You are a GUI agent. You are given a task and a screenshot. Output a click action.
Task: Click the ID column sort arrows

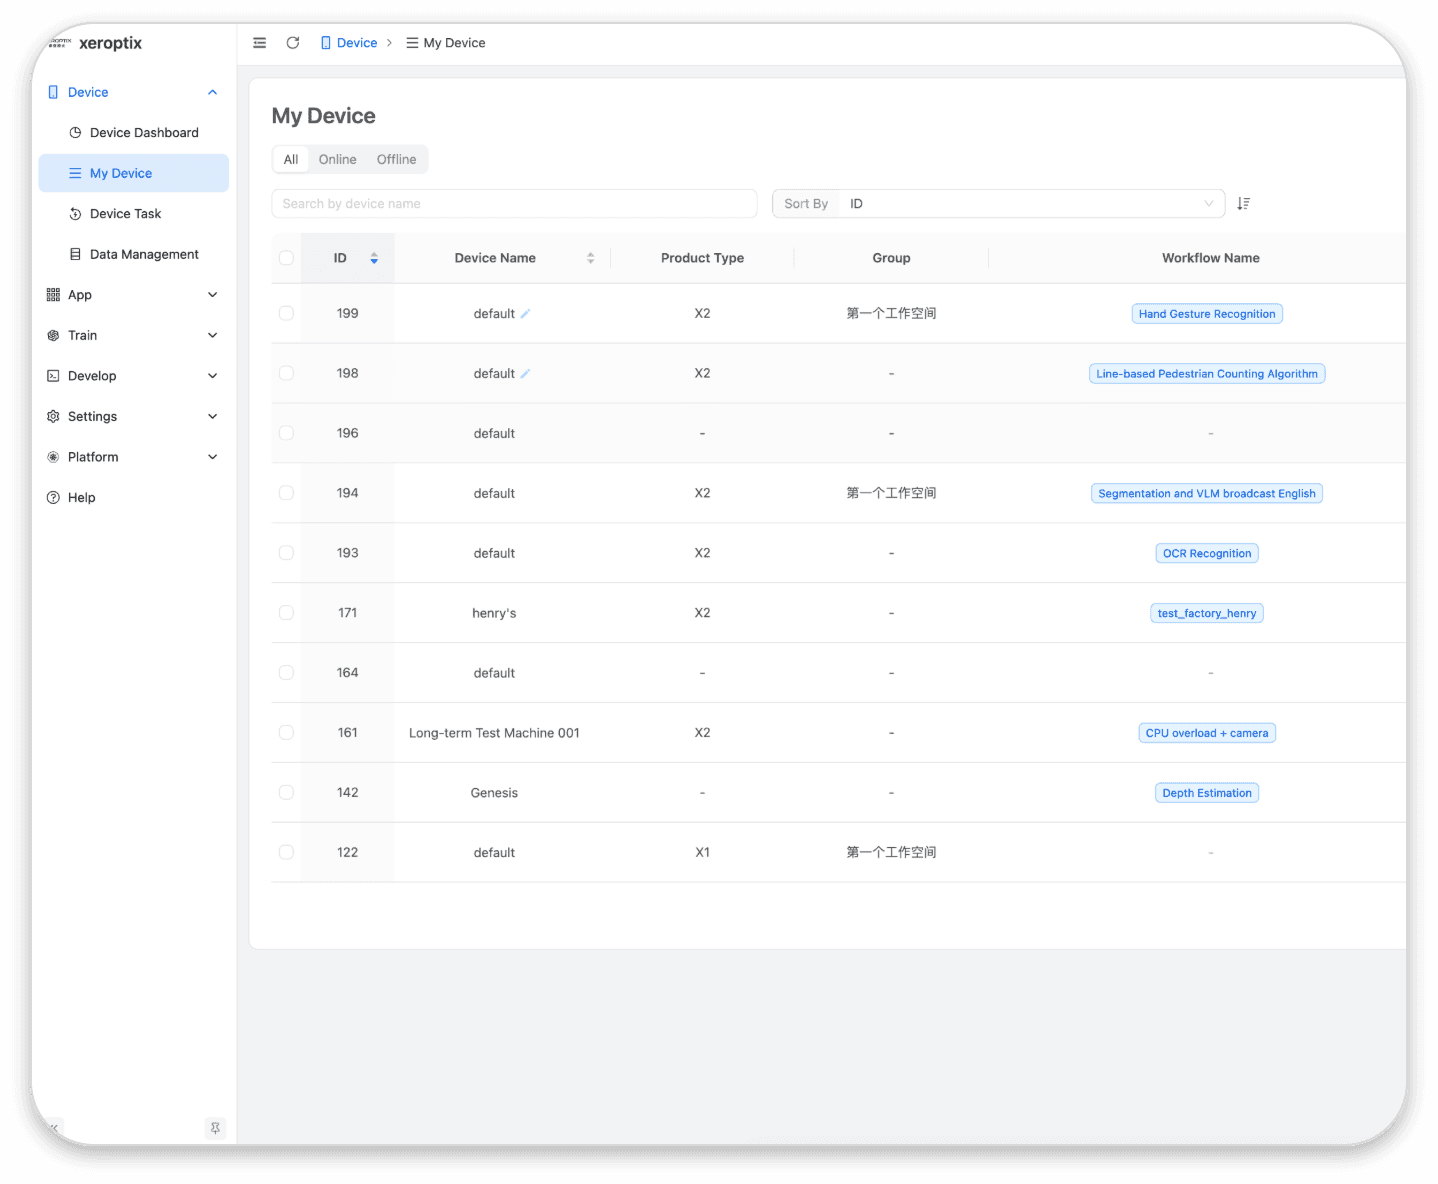tap(374, 258)
